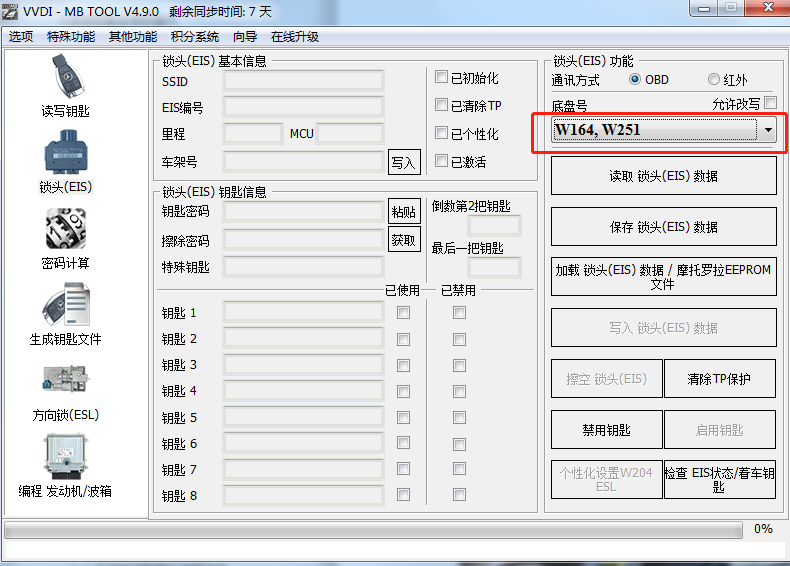Open the 积分系统 menu

[195, 37]
